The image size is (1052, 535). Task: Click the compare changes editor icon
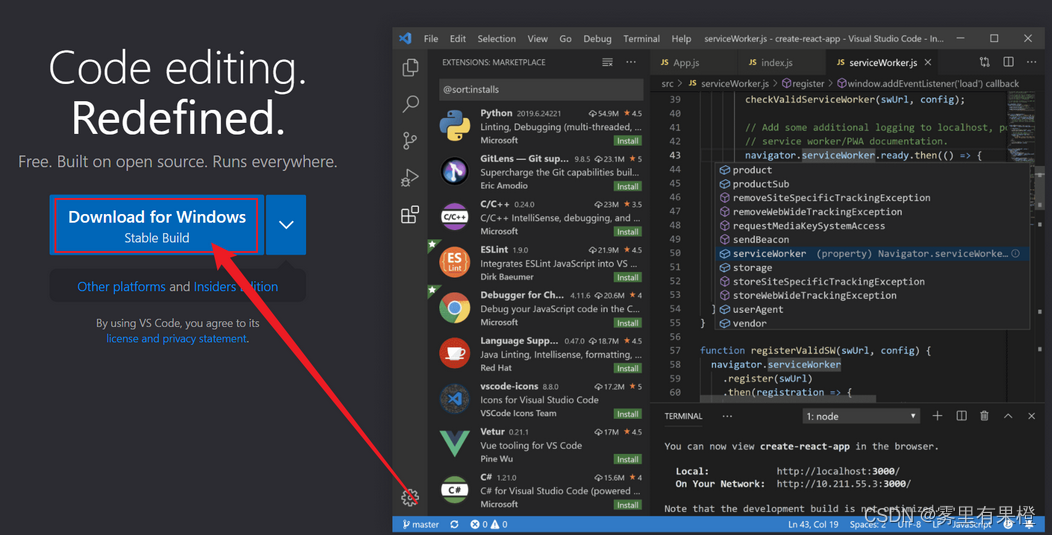pos(984,62)
